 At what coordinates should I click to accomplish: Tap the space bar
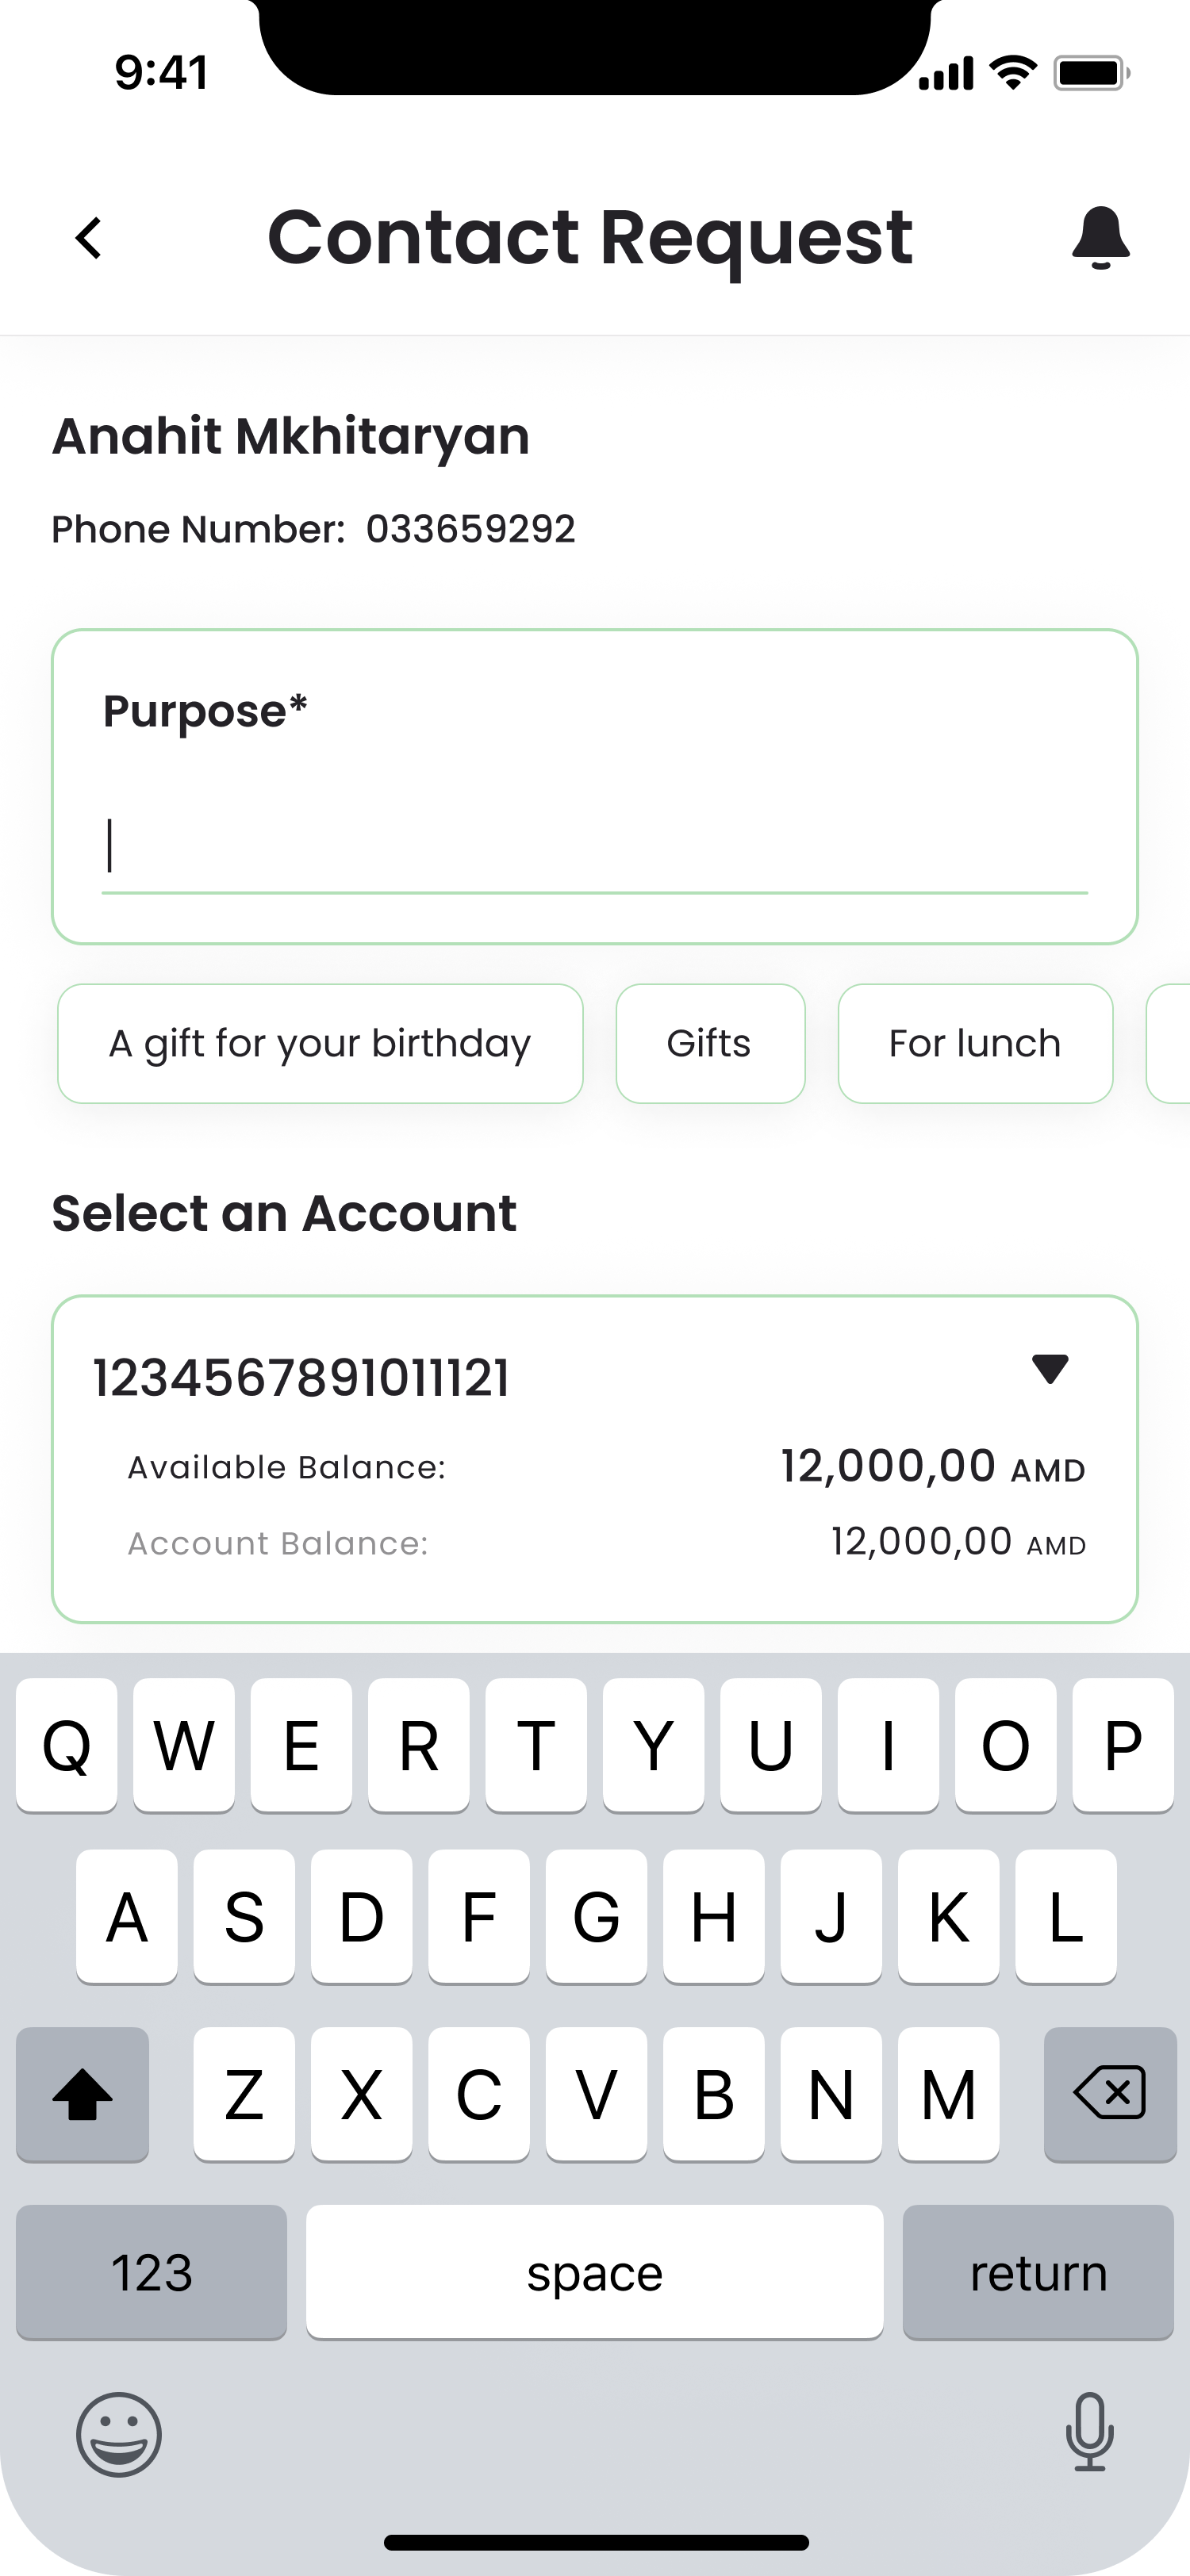click(595, 2272)
